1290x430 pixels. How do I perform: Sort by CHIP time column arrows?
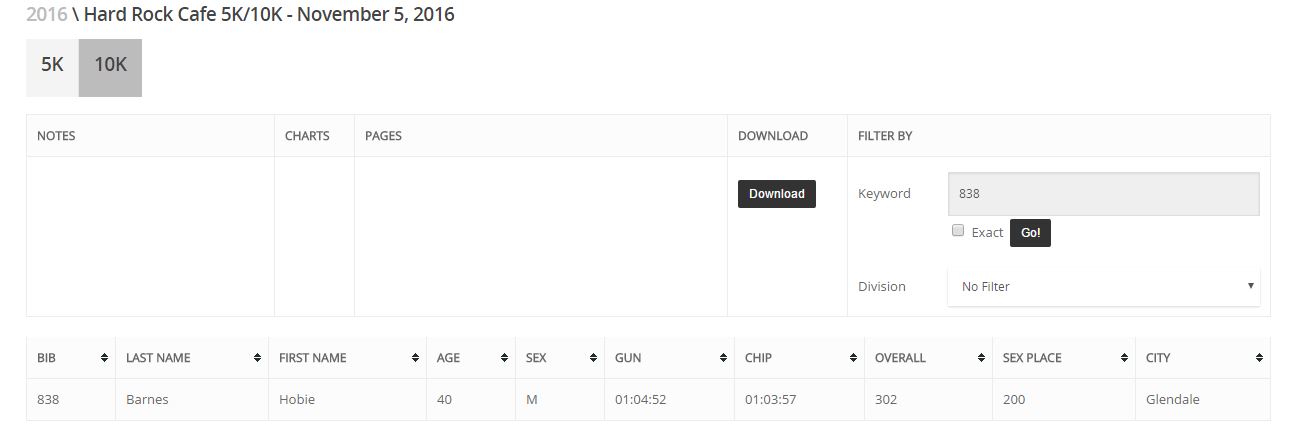coord(853,358)
